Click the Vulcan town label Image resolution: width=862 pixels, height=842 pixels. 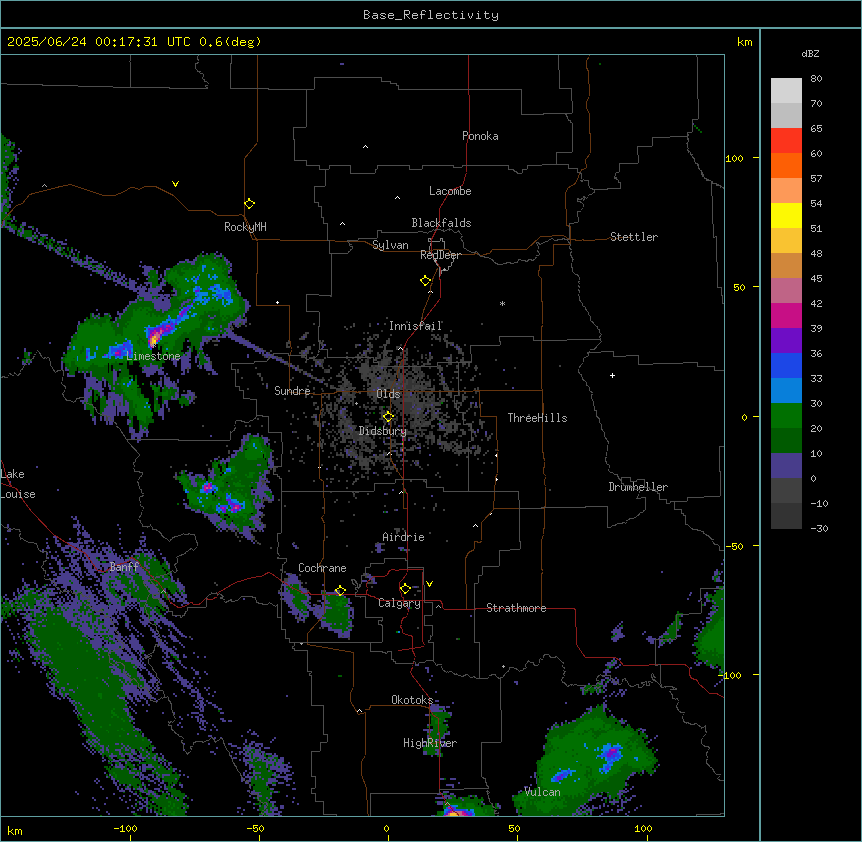(542, 792)
